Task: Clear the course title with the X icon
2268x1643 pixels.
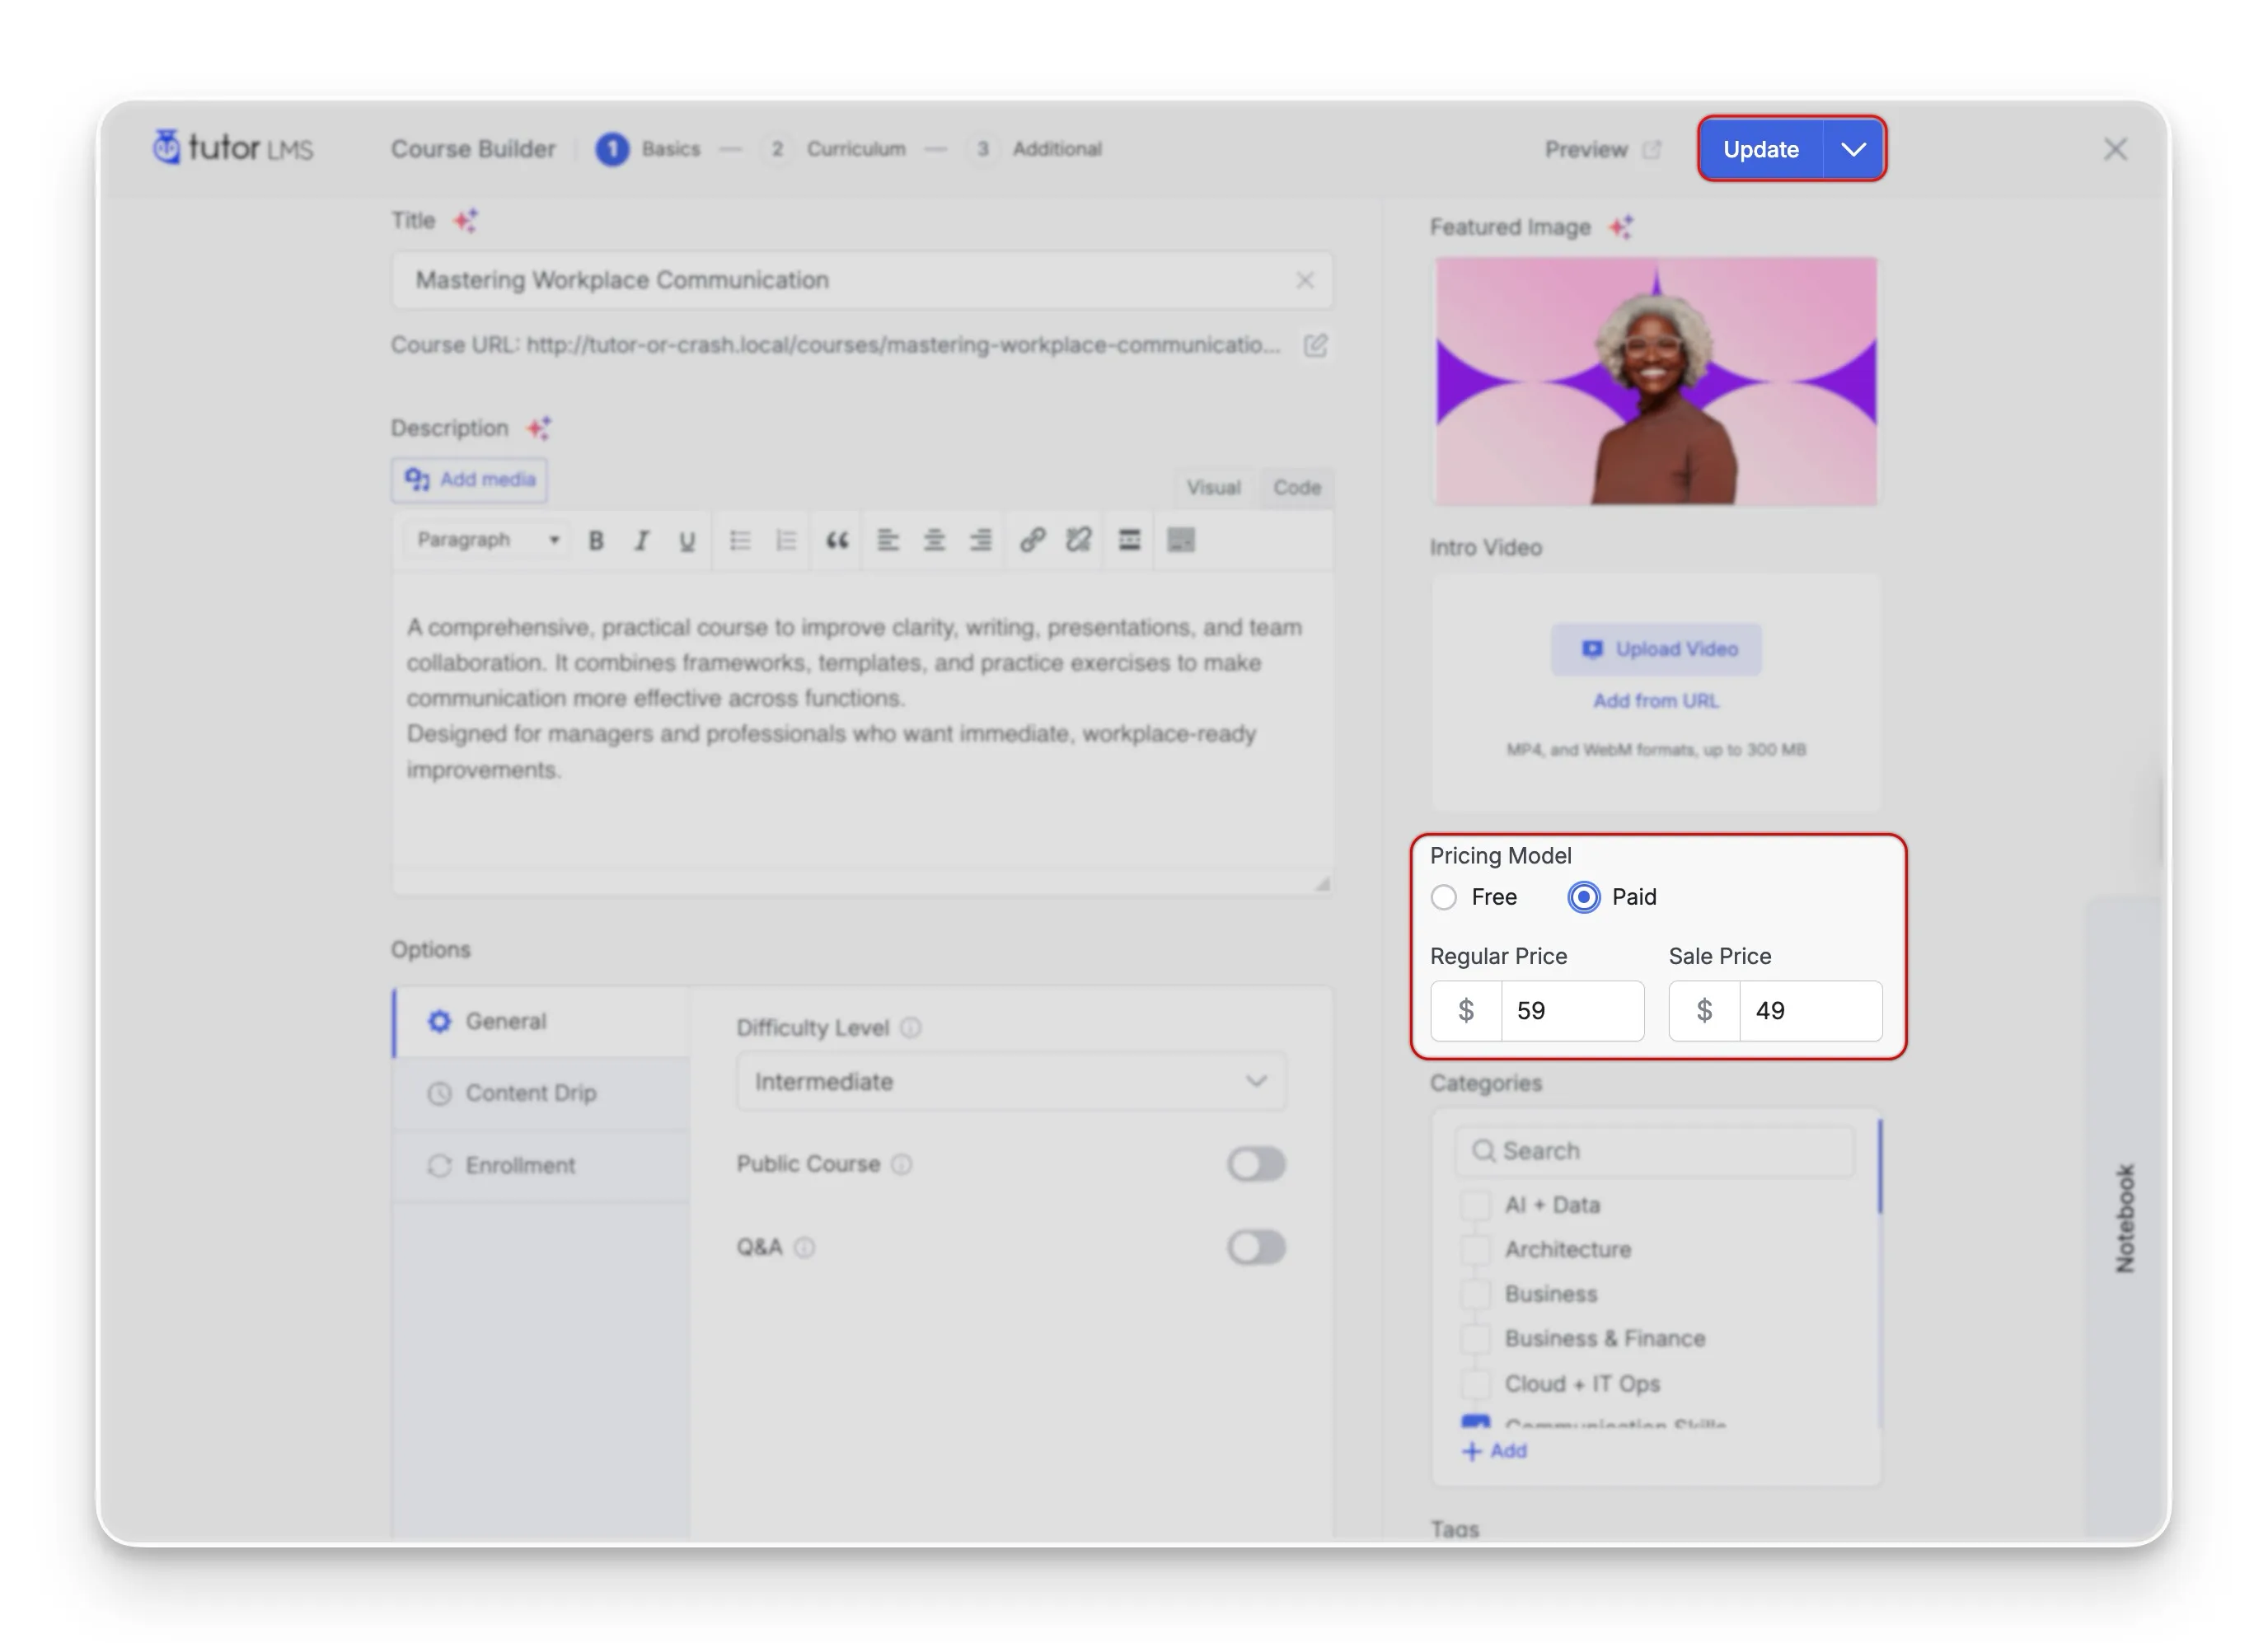Action: [x=1306, y=281]
